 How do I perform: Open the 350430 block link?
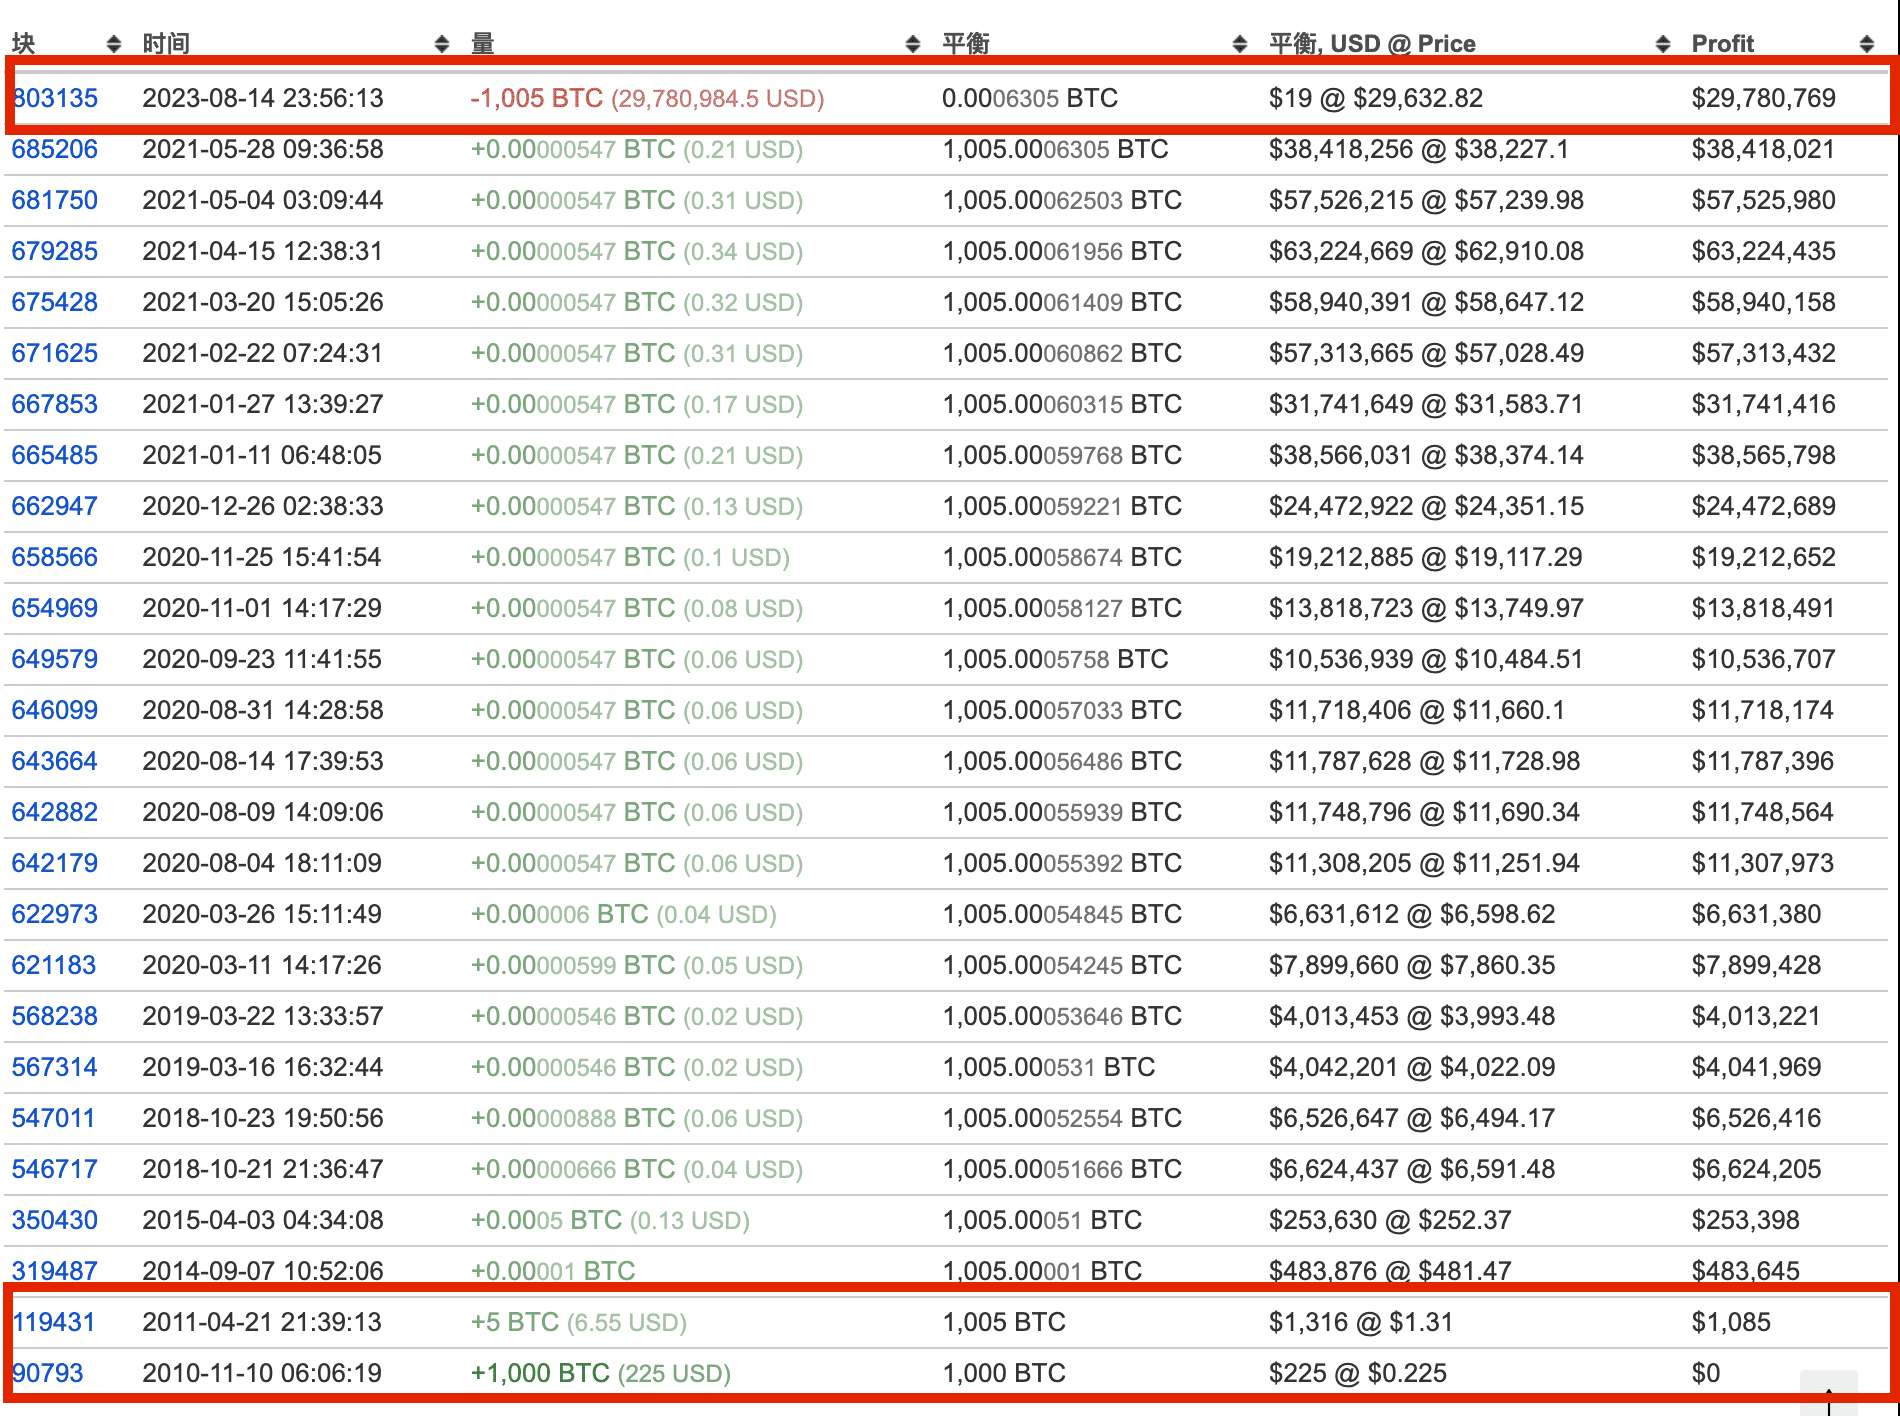click(55, 1220)
